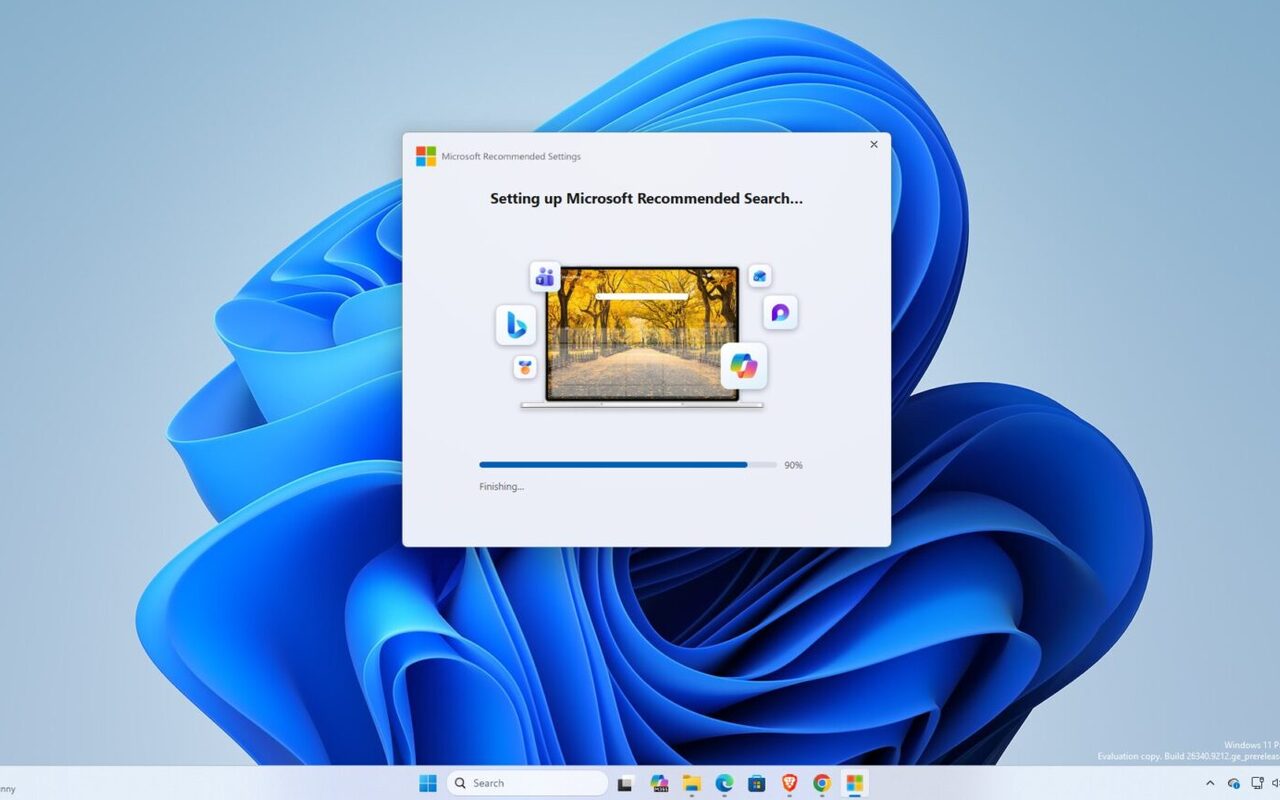Open Microsoft Store from the taskbar

(756, 783)
